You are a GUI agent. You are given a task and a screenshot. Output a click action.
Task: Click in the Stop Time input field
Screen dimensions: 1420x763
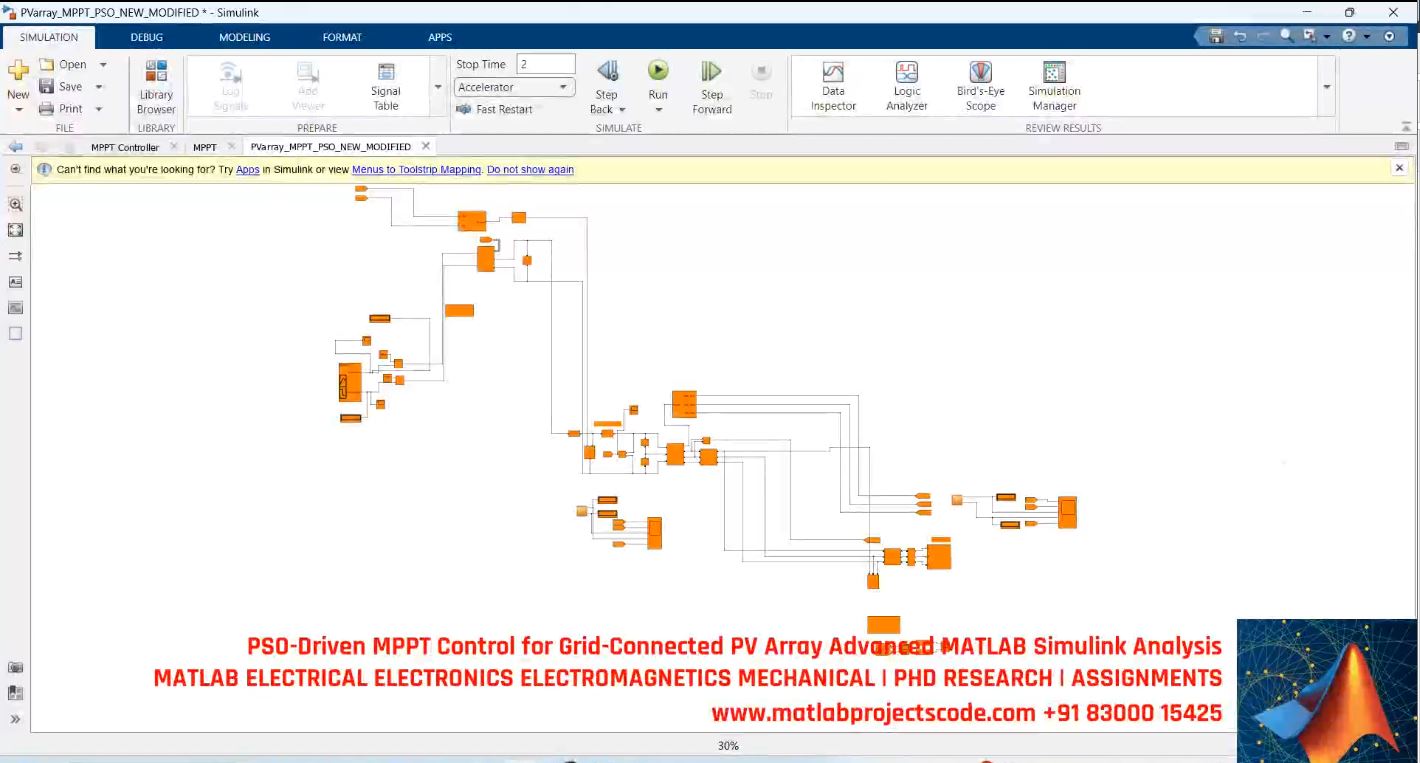545,62
